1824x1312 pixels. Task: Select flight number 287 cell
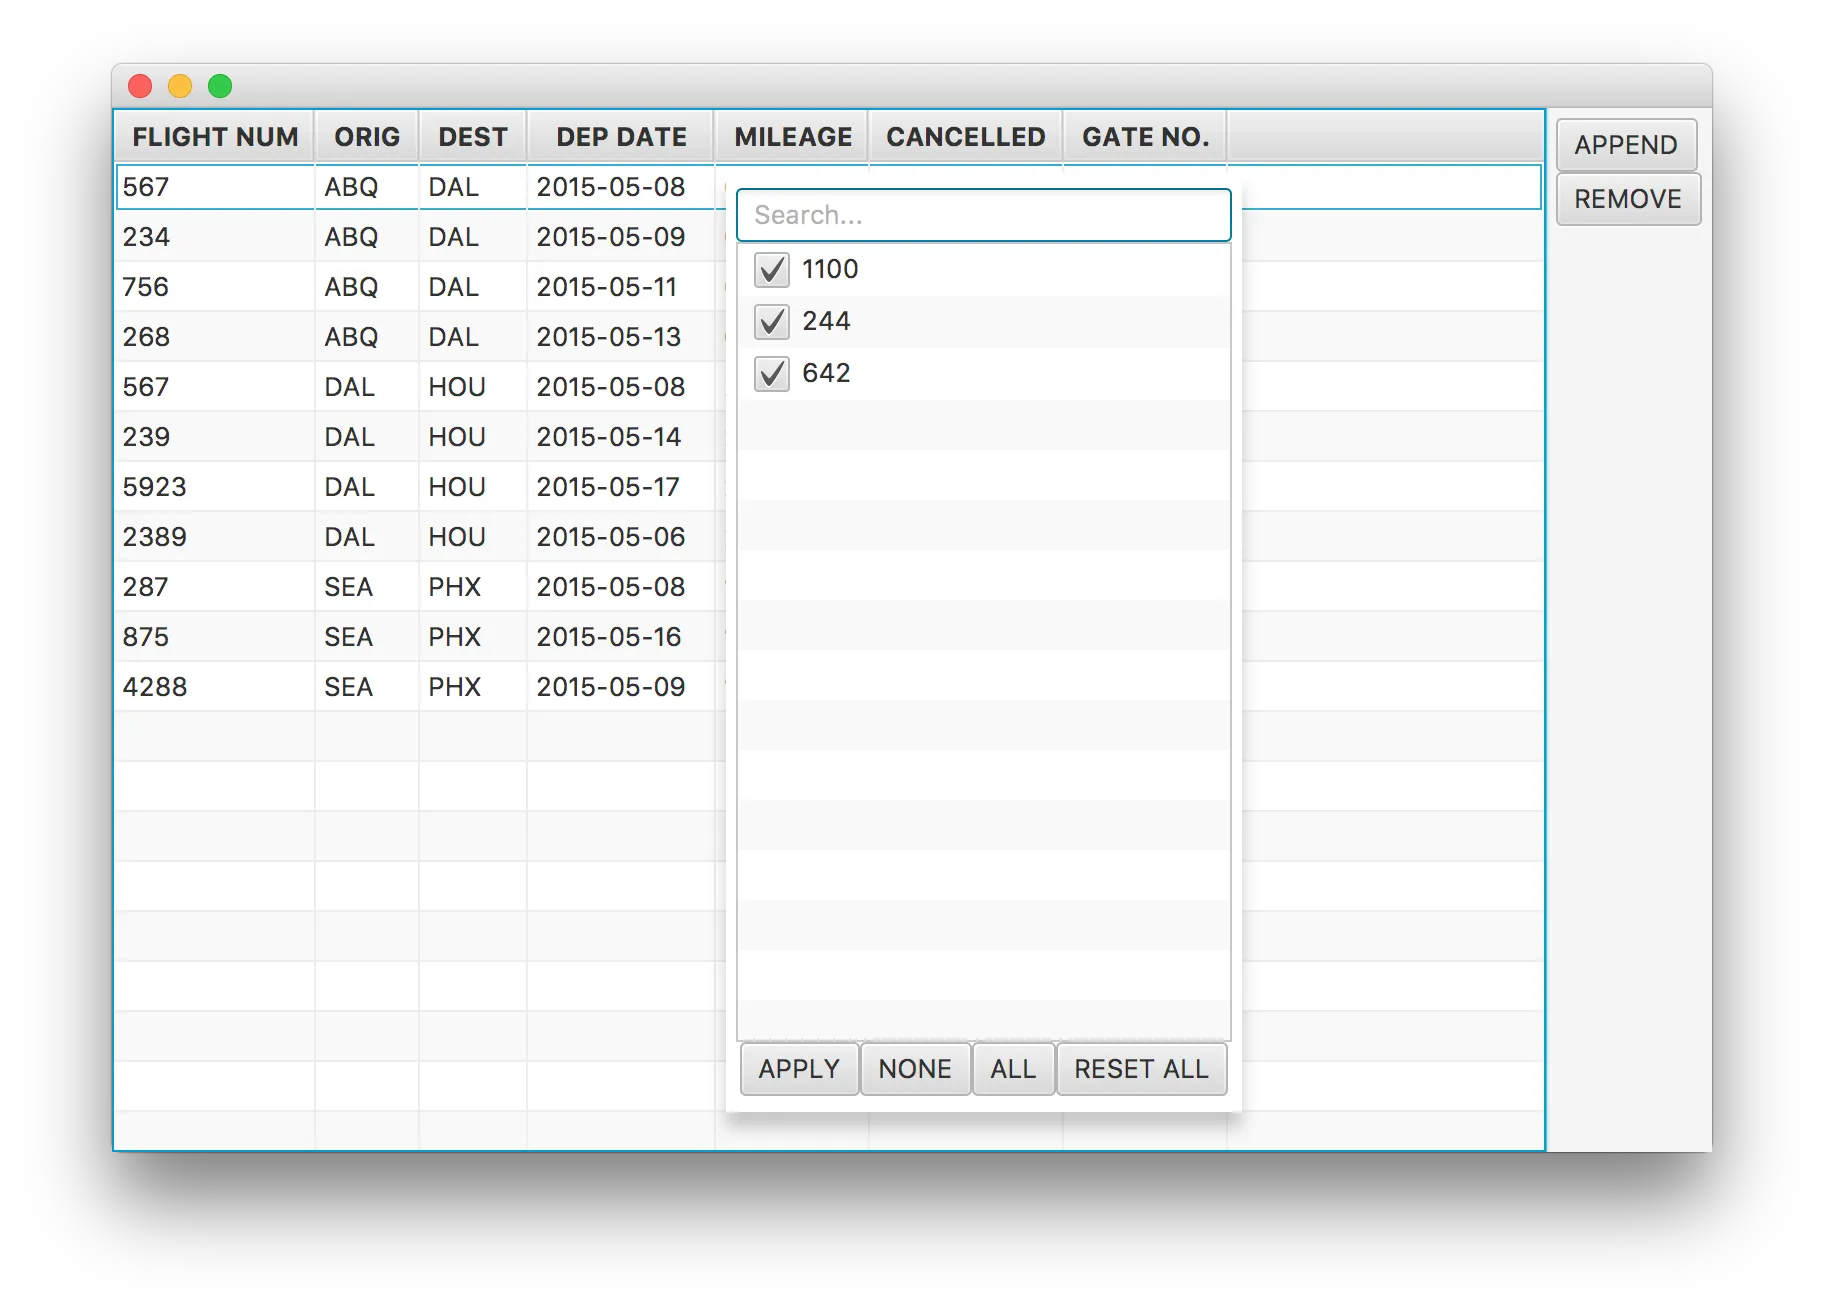click(x=215, y=587)
